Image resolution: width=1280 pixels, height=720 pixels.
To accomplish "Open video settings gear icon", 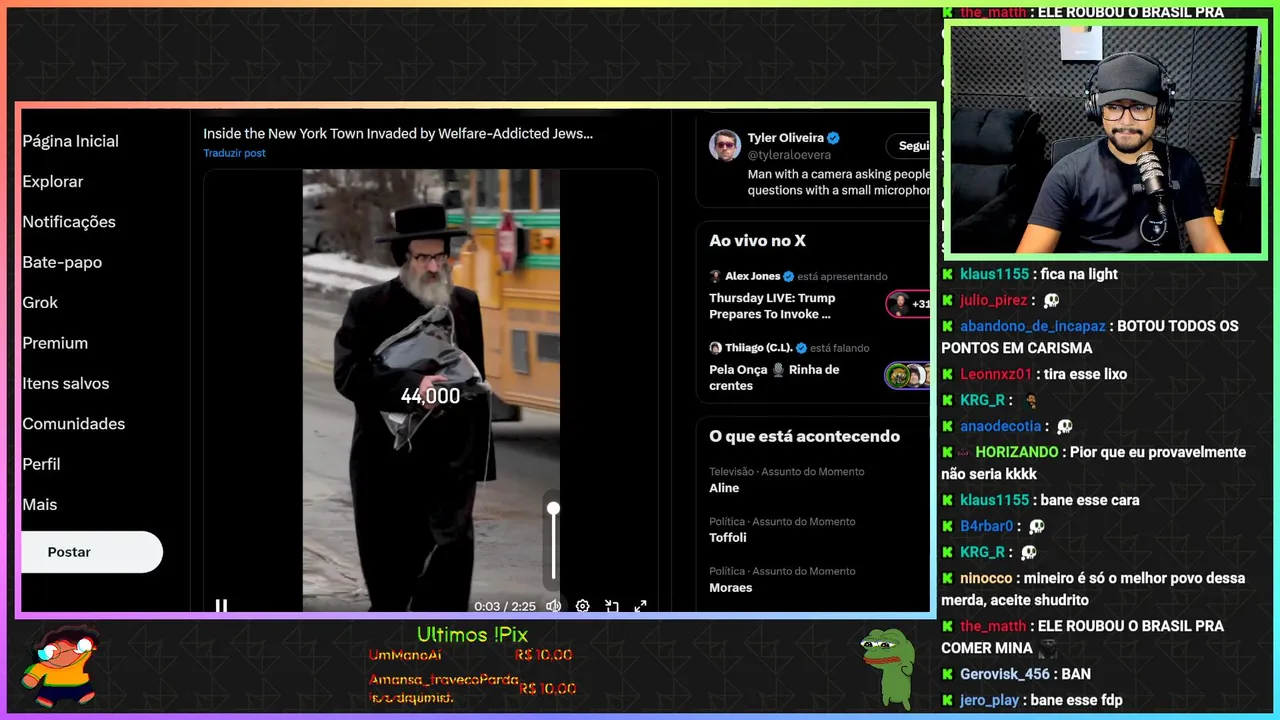I will 582,606.
